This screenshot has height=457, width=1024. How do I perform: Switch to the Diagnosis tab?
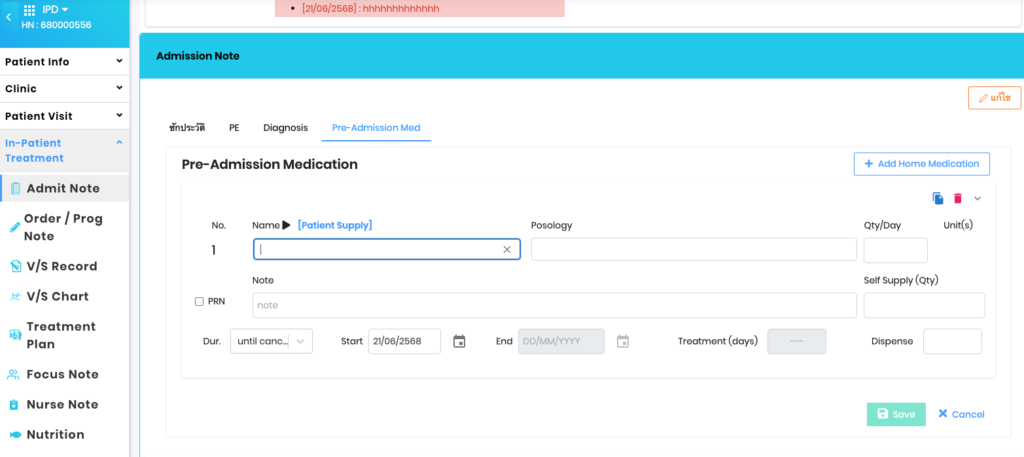pos(285,128)
